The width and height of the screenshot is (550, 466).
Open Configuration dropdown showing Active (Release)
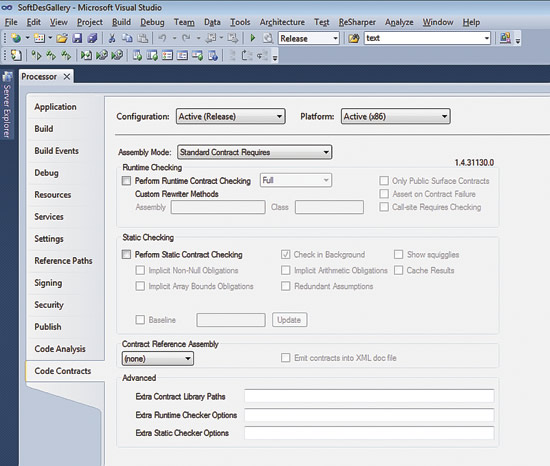point(230,116)
